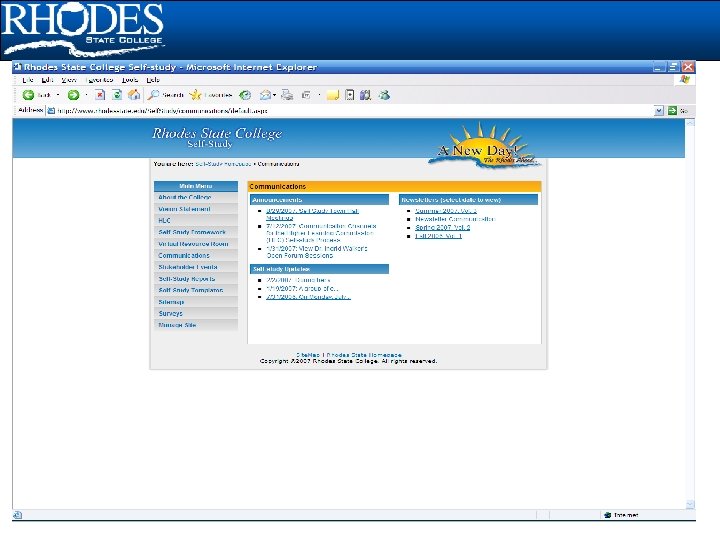The width and height of the screenshot is (720, 540).
Task: Open Communications in Main Menu
Action: click(196, 255)
